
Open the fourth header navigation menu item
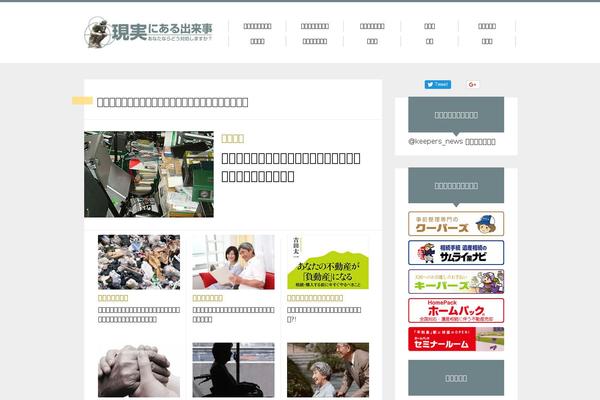(x=429, y=34)
